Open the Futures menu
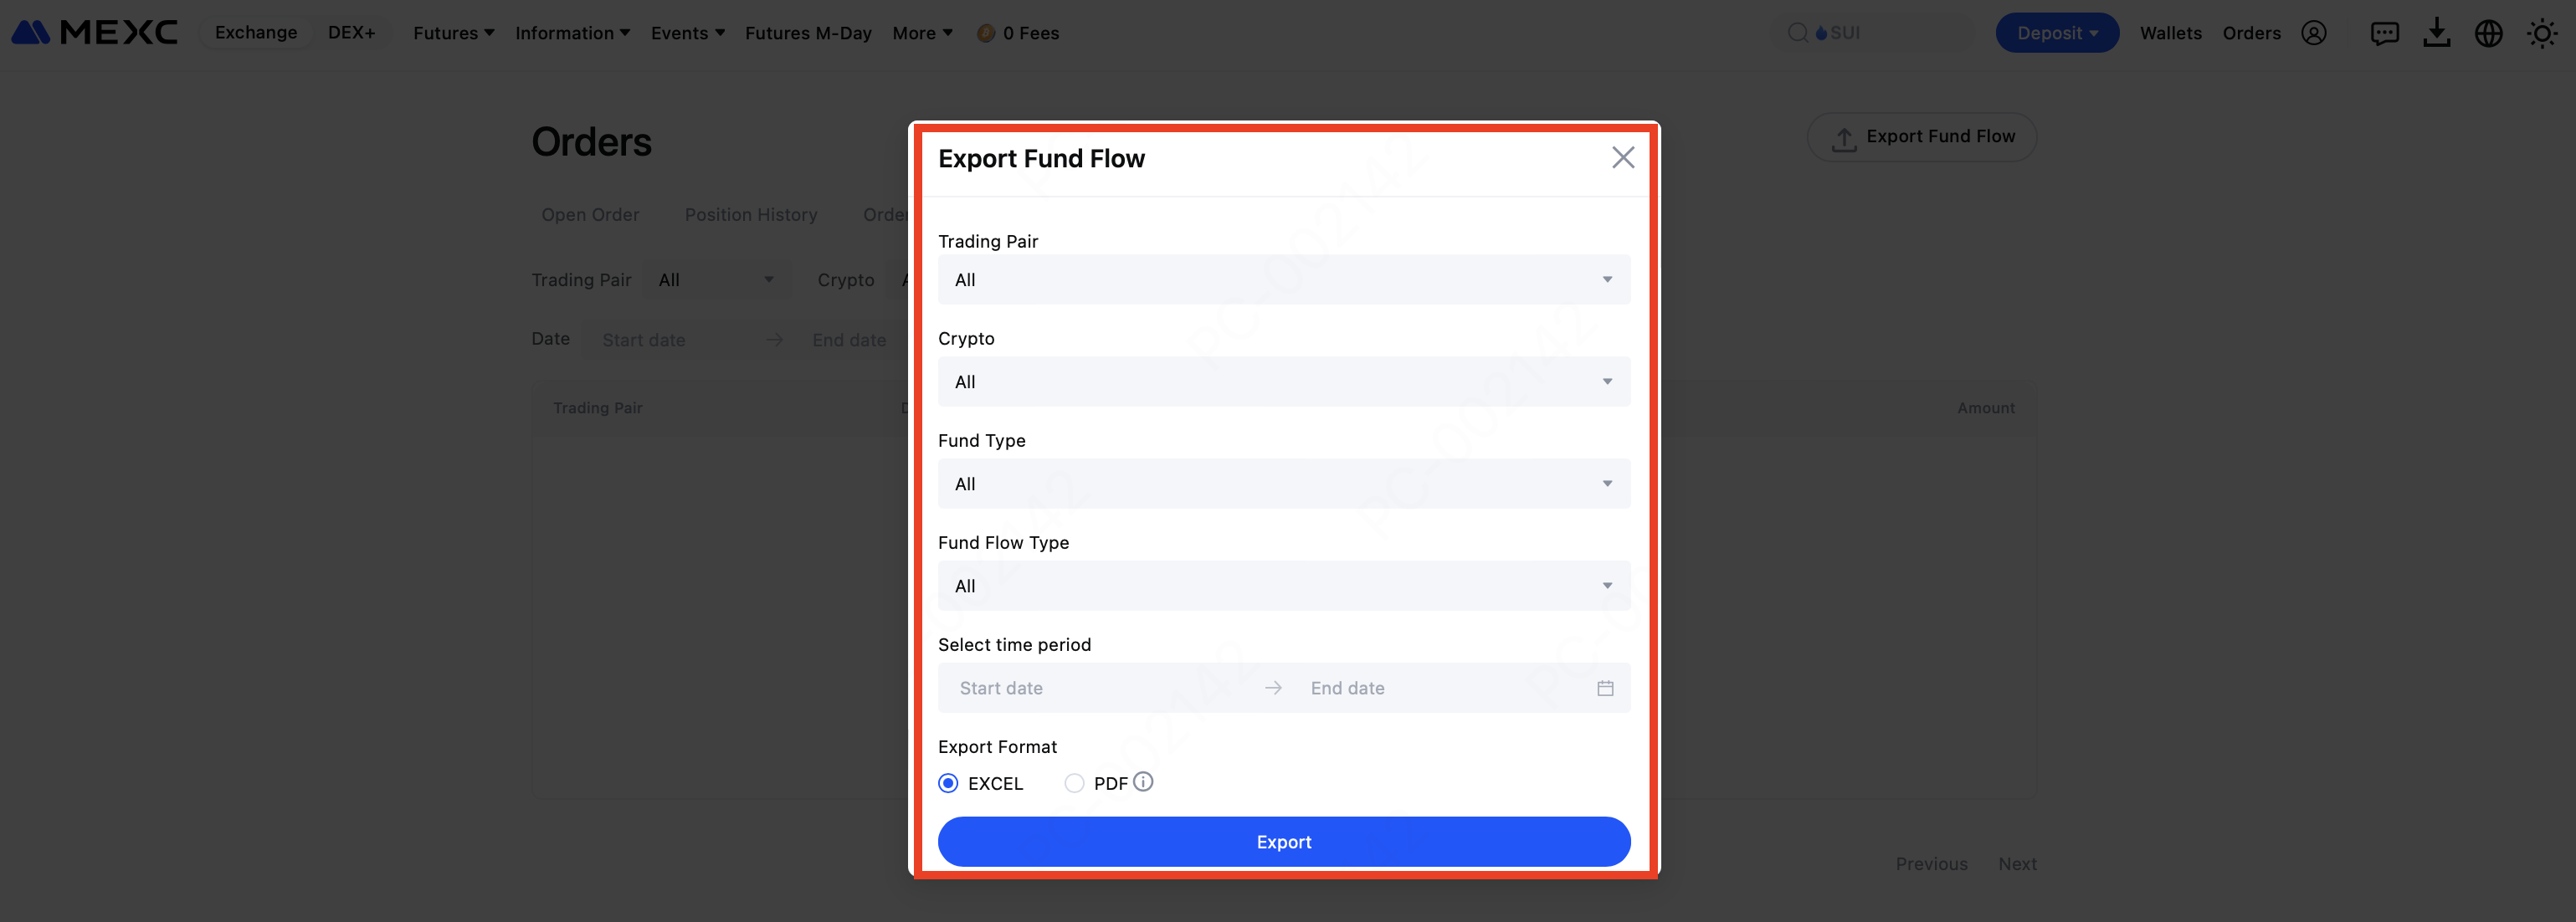Screen dimensions: 2576x922 pyautogui.click(x=453, y=33)
